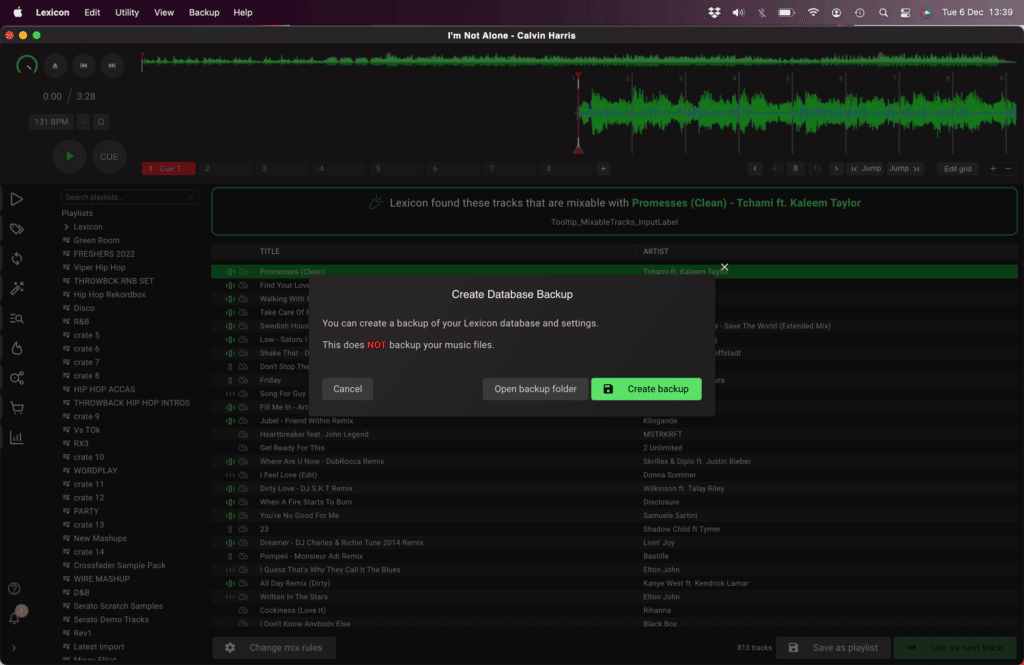This screenshot has height=665, width=1024.
Task: Open the shopping cart sidebar icon
Action: point(16,408)
